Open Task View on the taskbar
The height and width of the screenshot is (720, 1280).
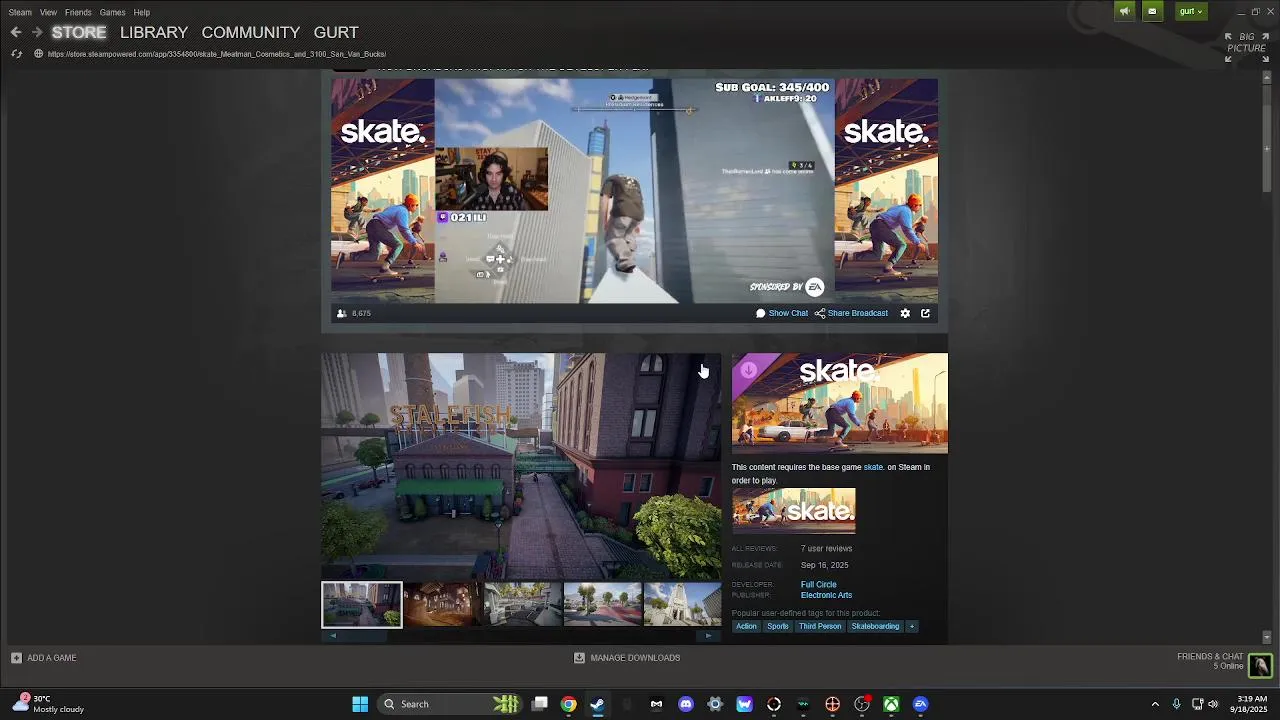[x=540, y=704]
